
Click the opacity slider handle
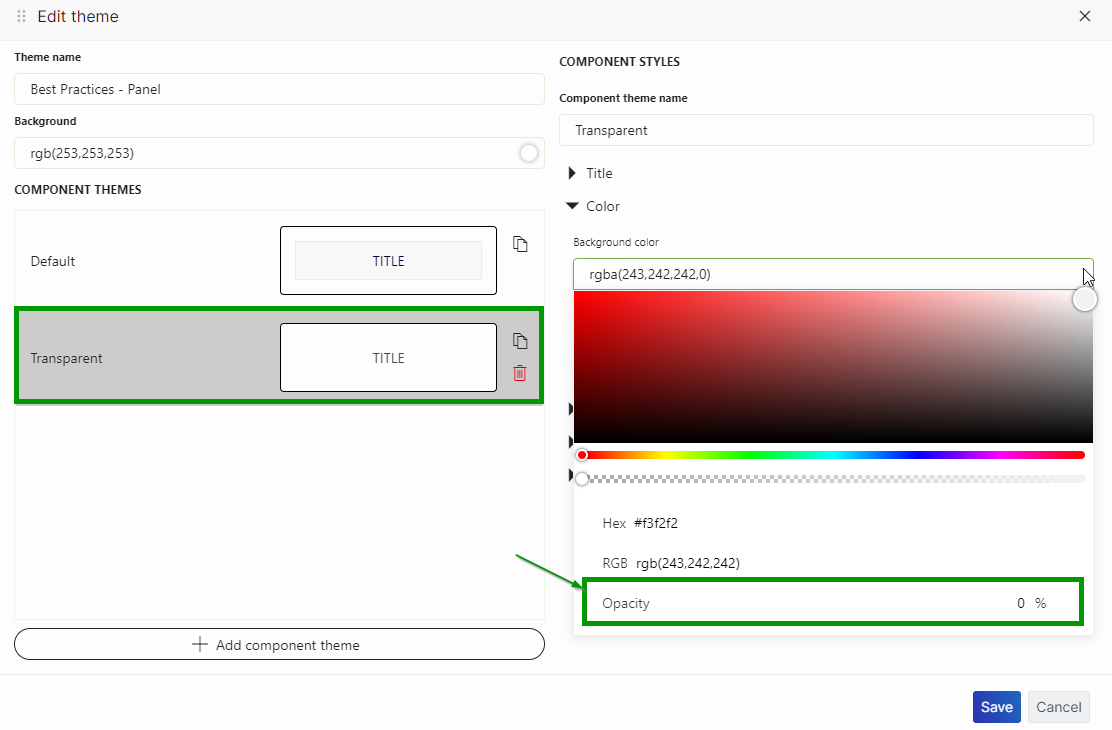coord(582,479)
